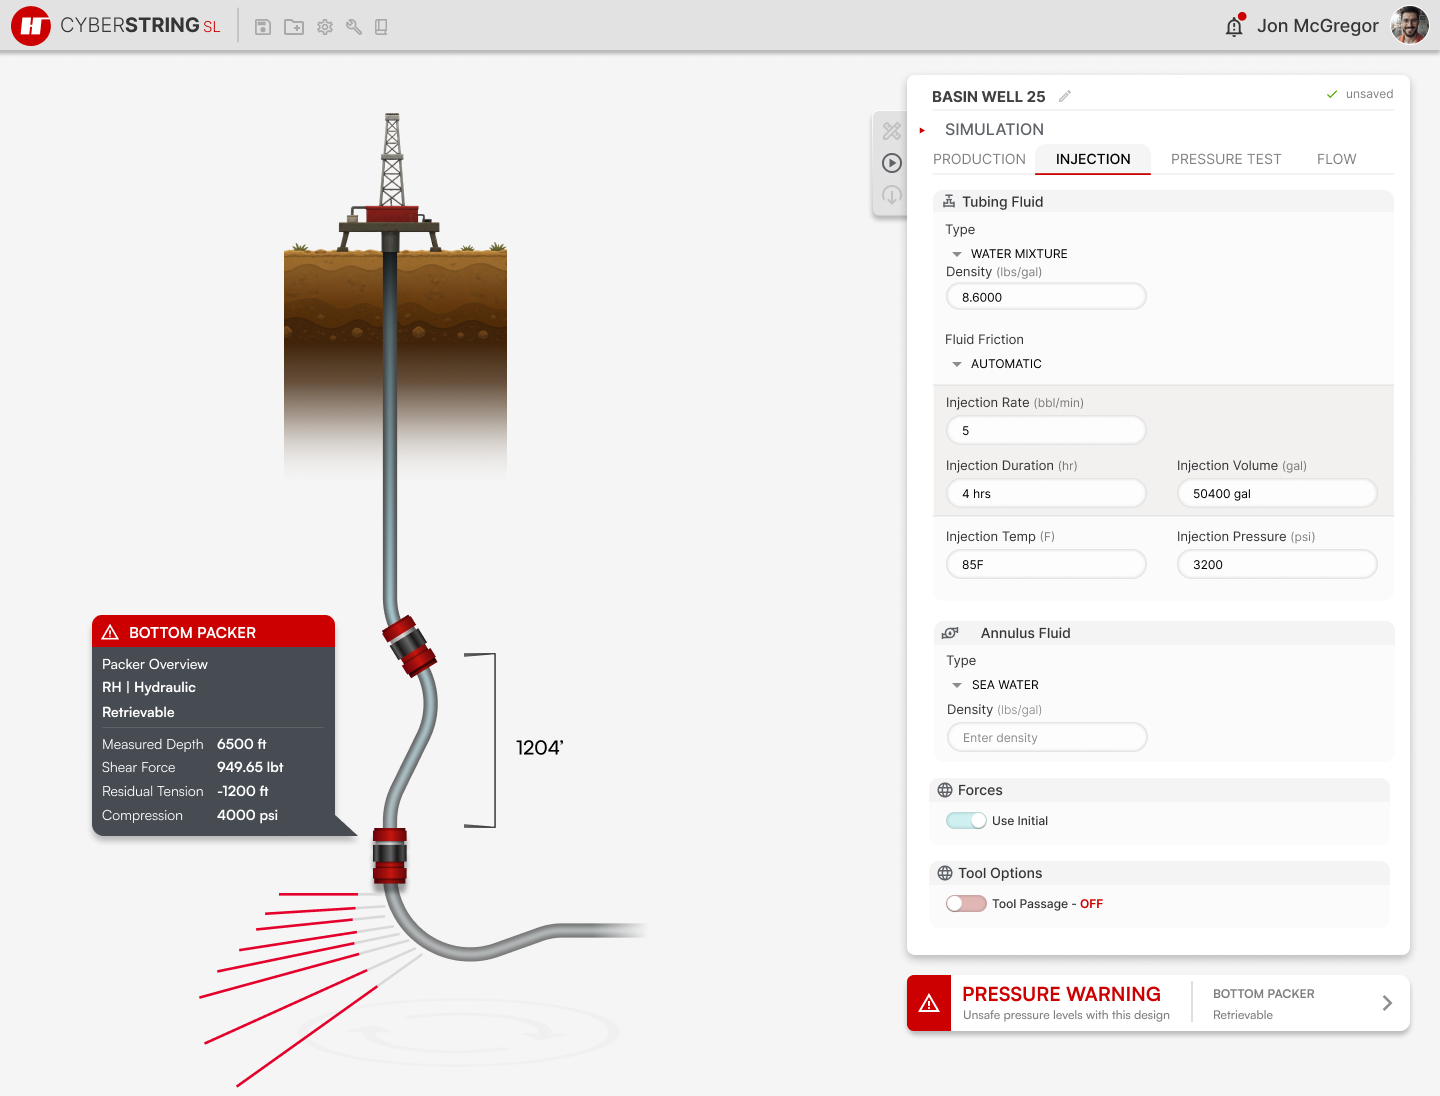Open notifications bell
1440x1096 pixels.
tap(1235, 26)
